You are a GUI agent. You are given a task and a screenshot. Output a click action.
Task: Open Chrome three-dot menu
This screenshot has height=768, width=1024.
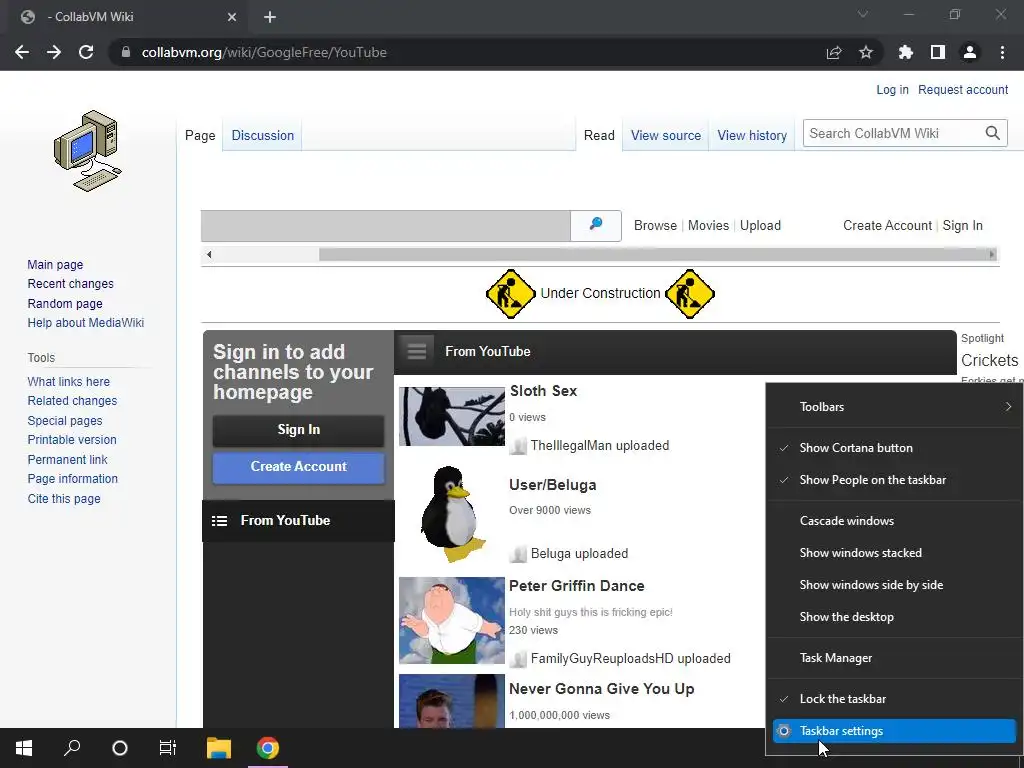(x=1002, y=52)
